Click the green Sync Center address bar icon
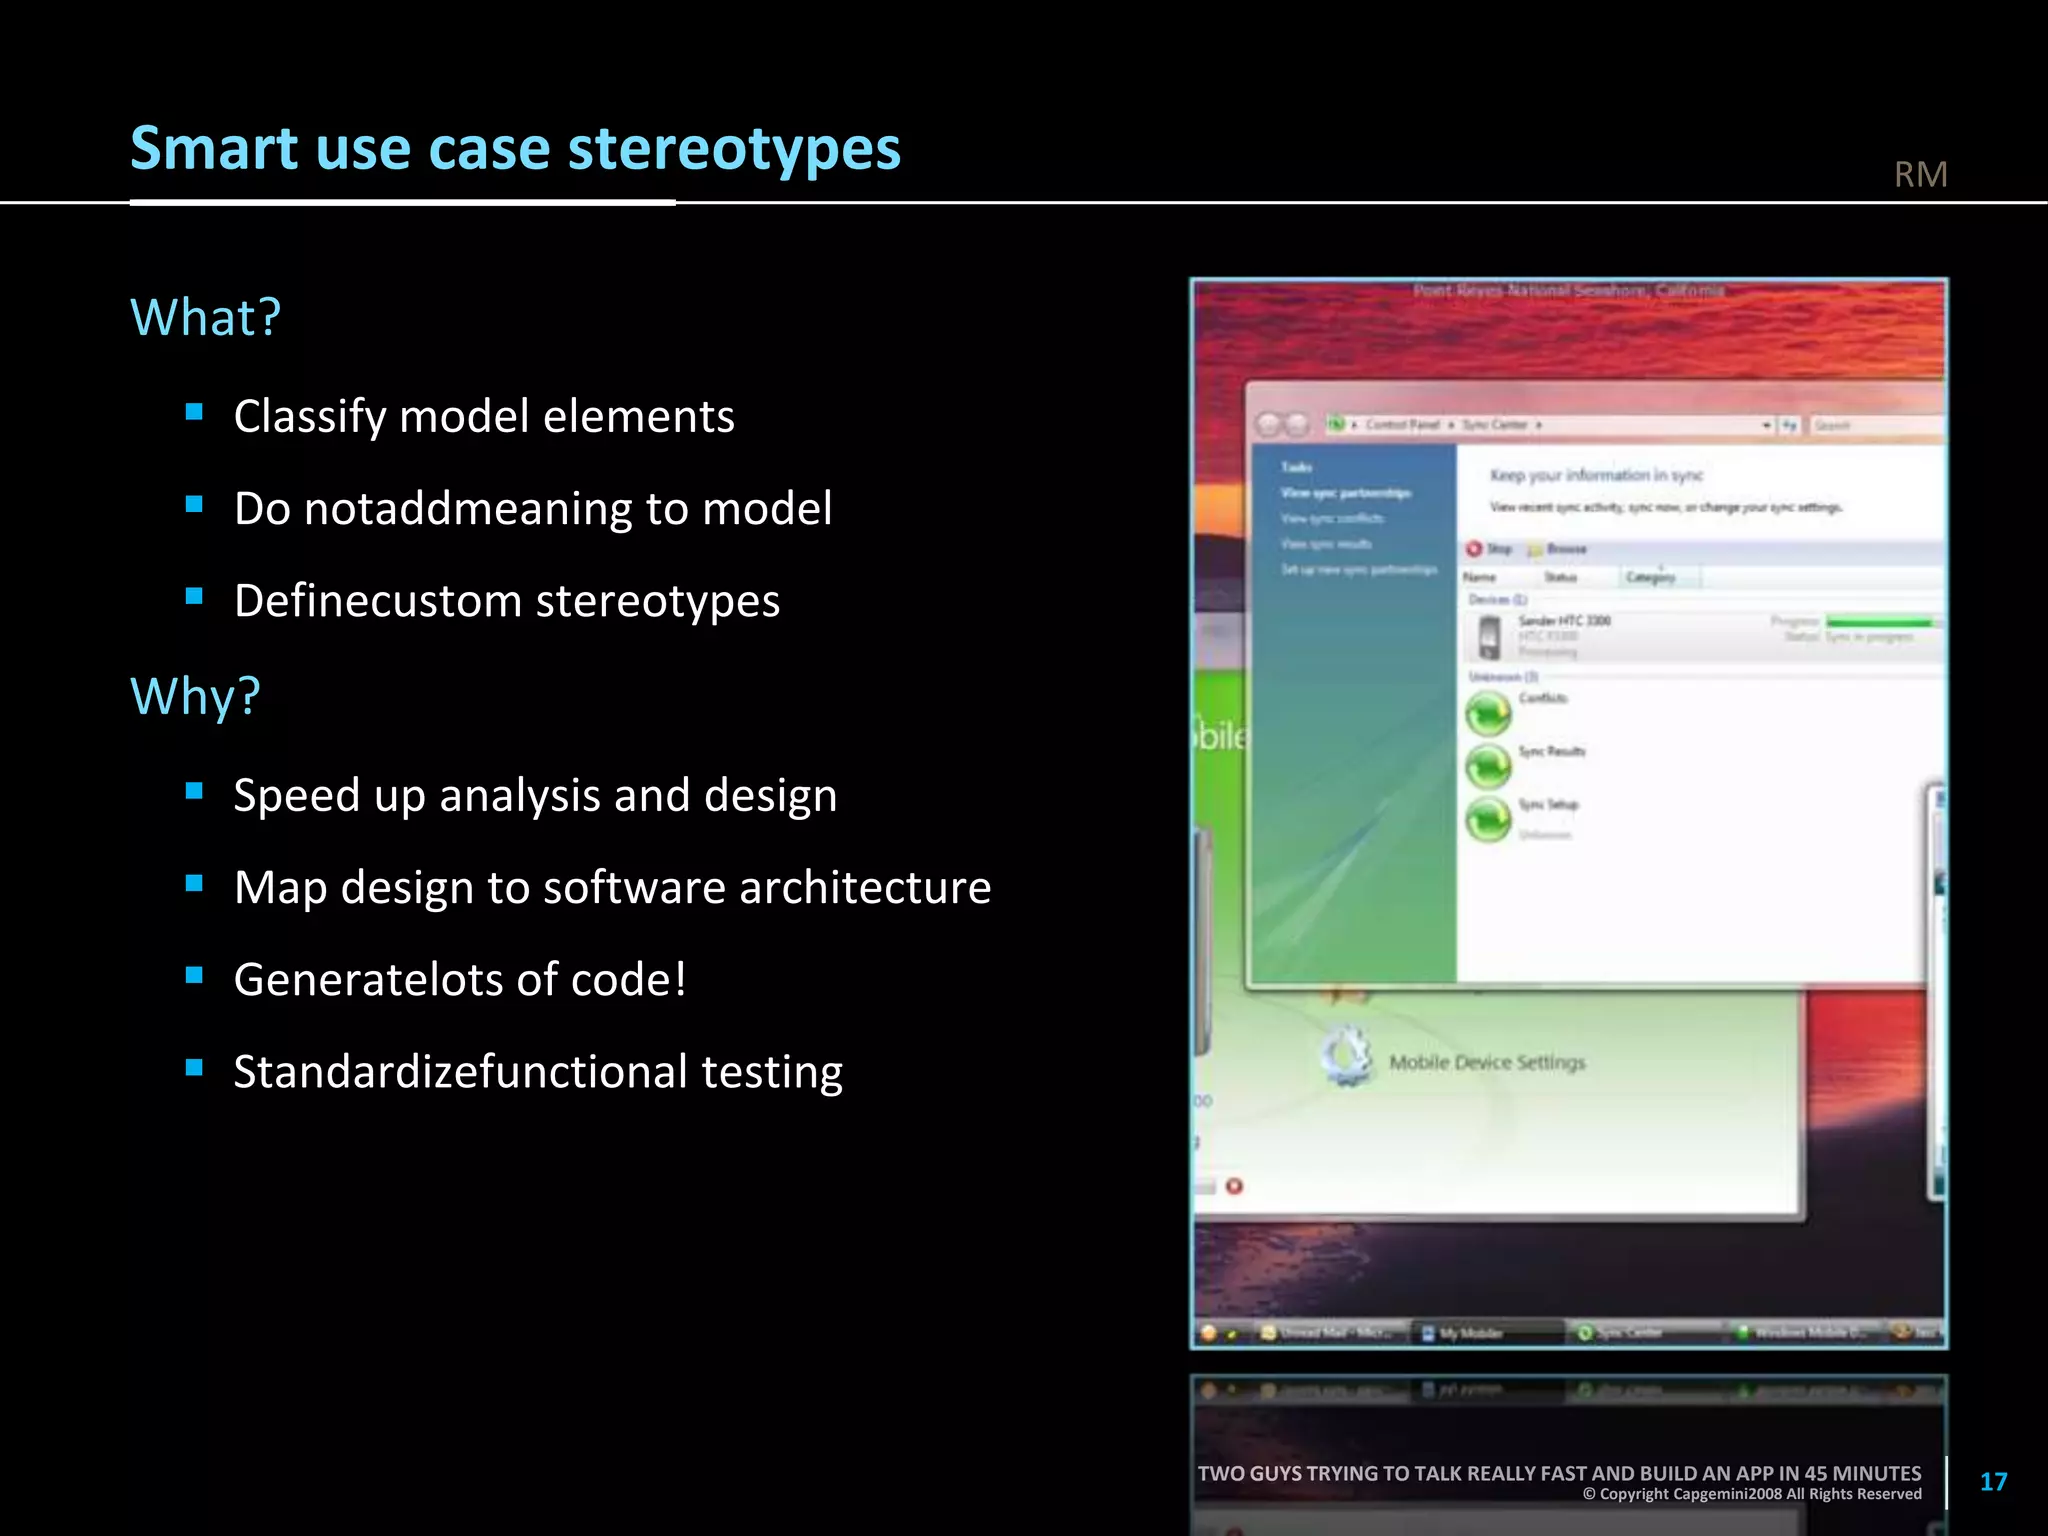This screenshot has height=1536, width=2048. [x=1336, y=425]
